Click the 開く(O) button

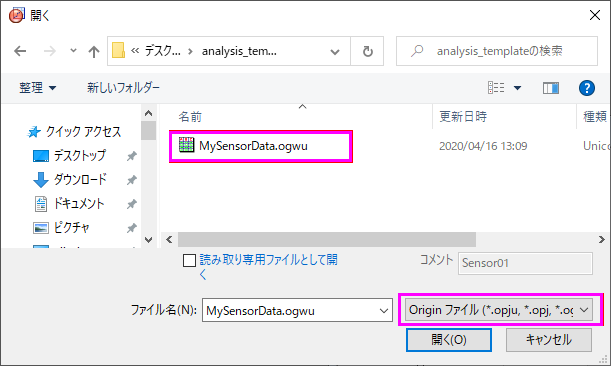449,340
